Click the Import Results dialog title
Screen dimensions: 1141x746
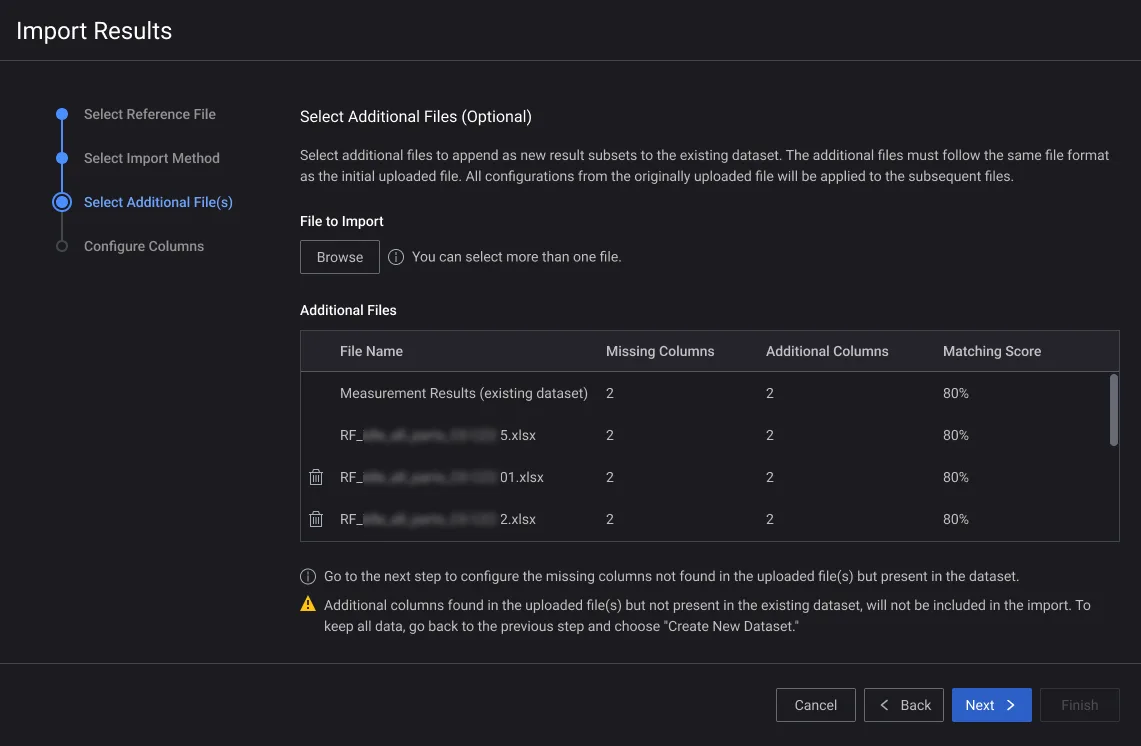pyautogui.click(x=94, y=31)
